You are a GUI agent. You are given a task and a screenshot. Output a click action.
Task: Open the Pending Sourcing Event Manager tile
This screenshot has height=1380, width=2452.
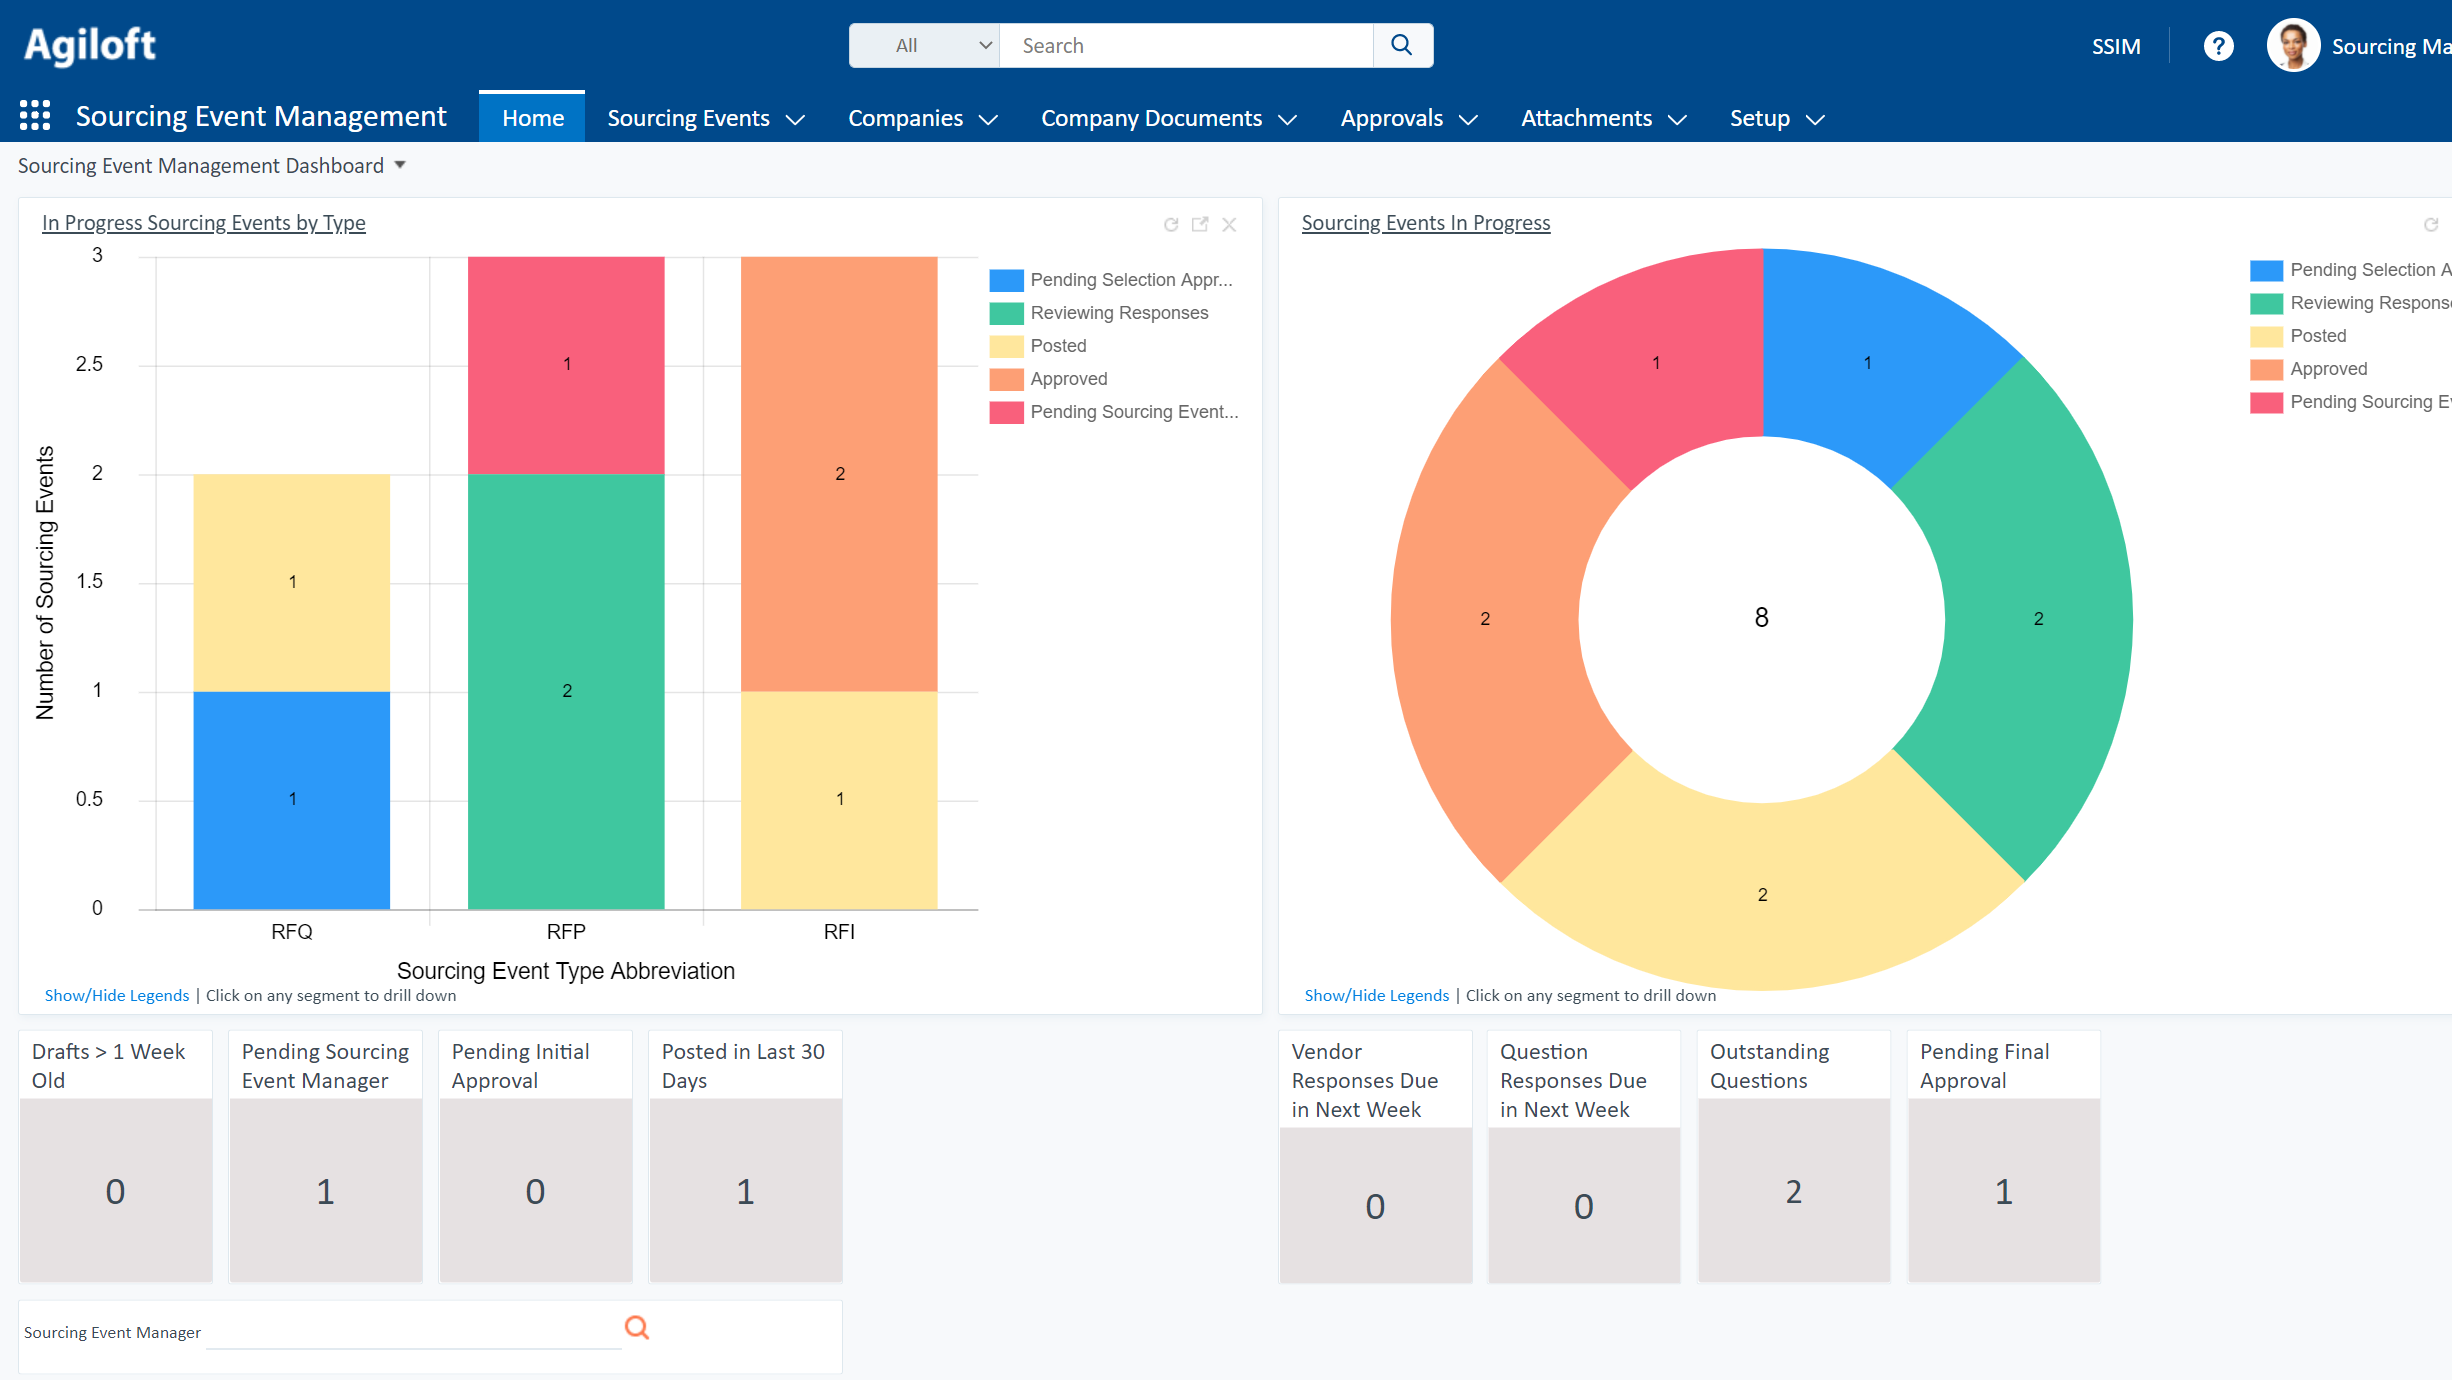coord(326,1157)
